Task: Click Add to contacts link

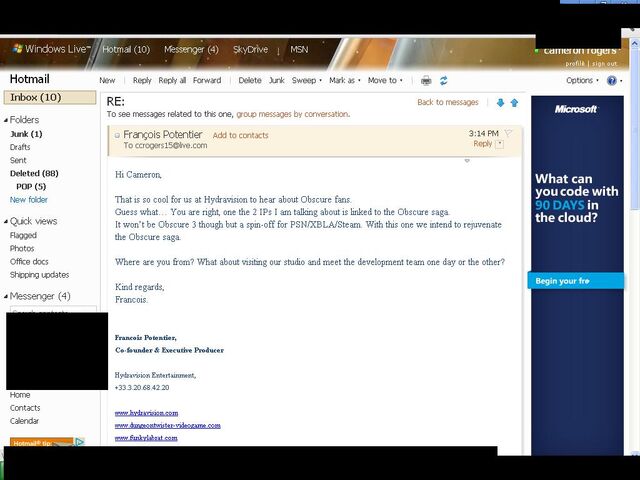Action: (x=240, y=136)
